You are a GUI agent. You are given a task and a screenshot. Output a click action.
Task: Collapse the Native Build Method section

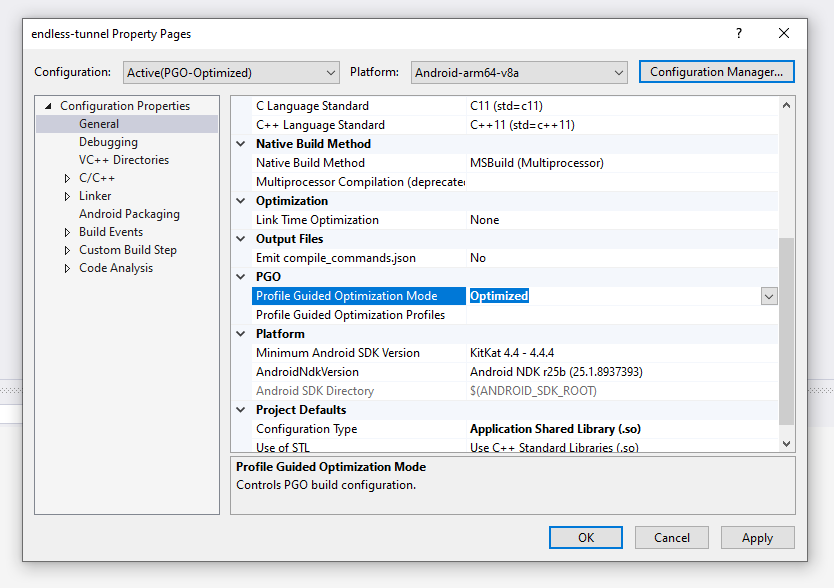point(240,143)
